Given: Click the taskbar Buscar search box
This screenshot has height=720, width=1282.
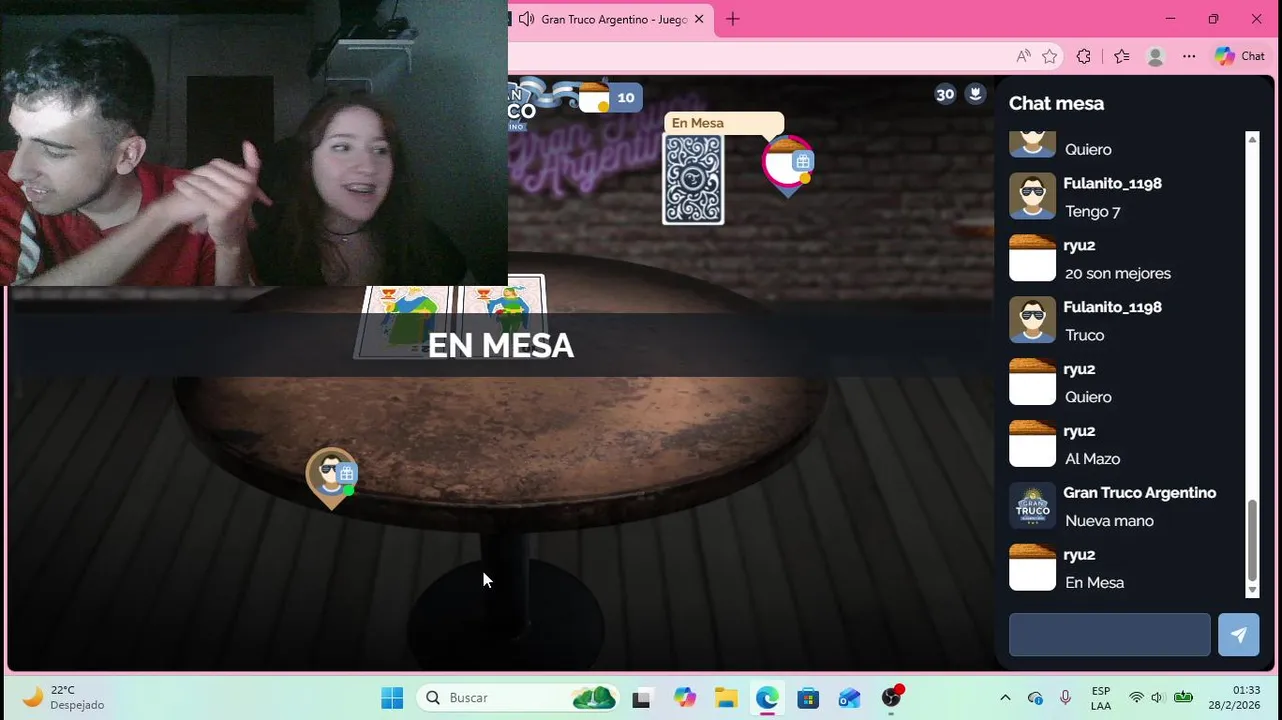Looking at the screenshot, I should (520, 698).
